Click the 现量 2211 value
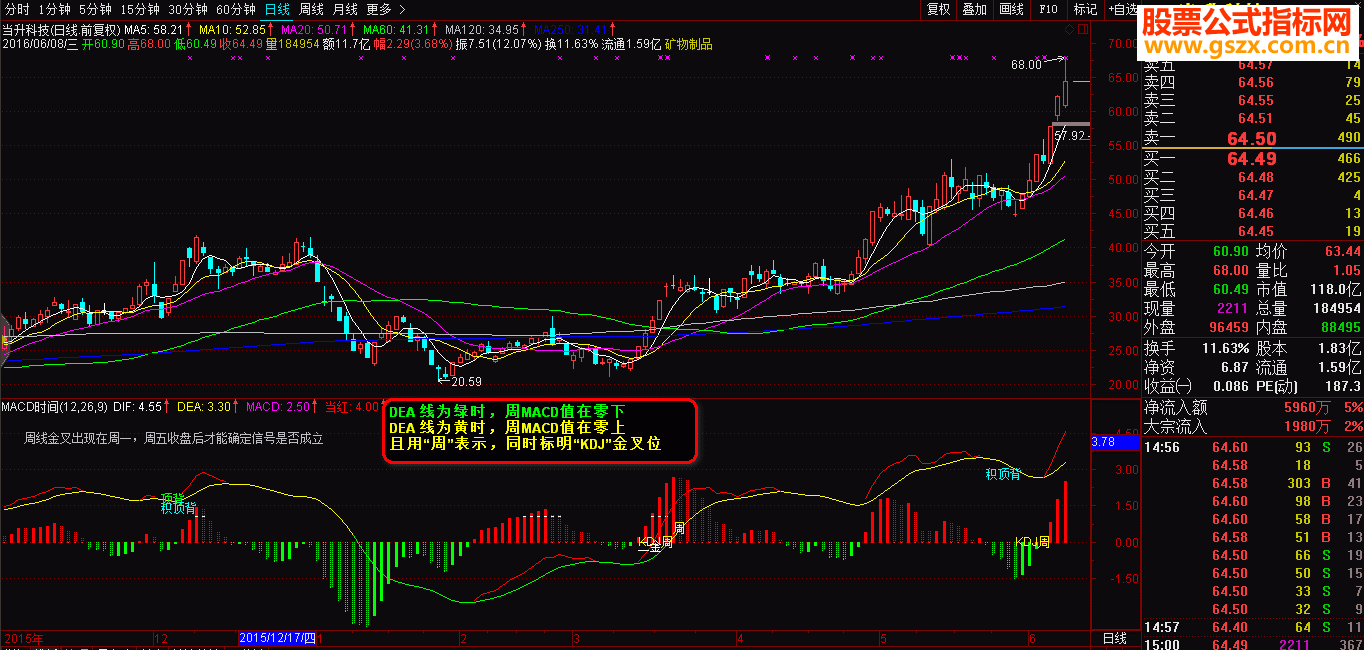Image resolution: width=1364 pixels, height=650 pixels. pyautogui.click(x=1233, y=308)
